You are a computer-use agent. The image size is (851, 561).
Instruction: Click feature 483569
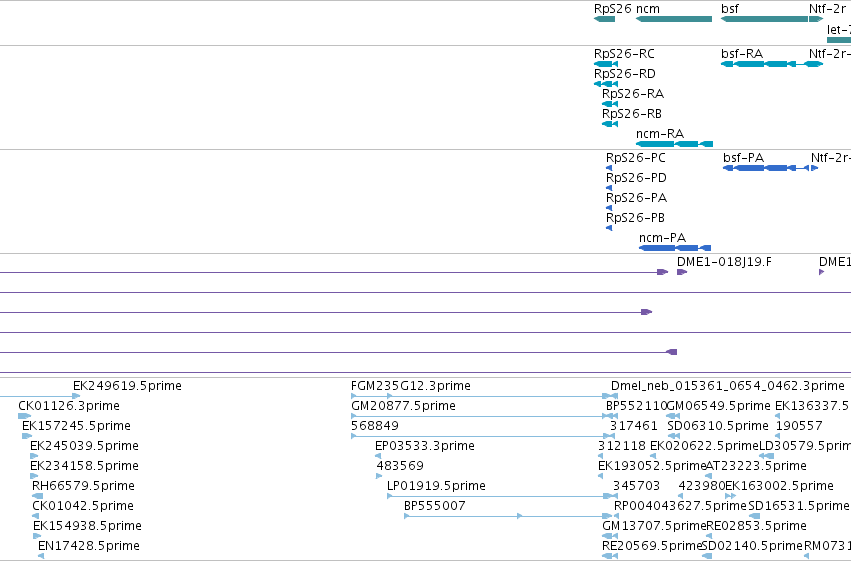coord(400,466)
